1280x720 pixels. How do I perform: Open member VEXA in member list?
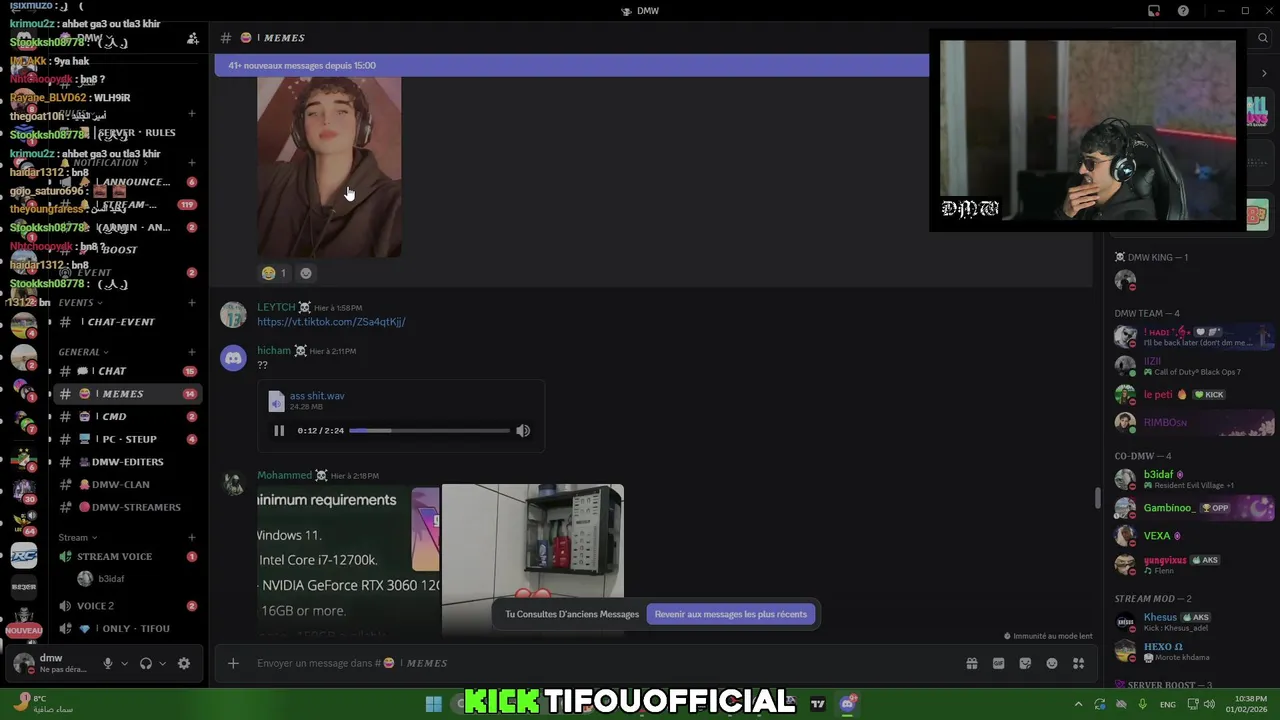coord(1193,536)
